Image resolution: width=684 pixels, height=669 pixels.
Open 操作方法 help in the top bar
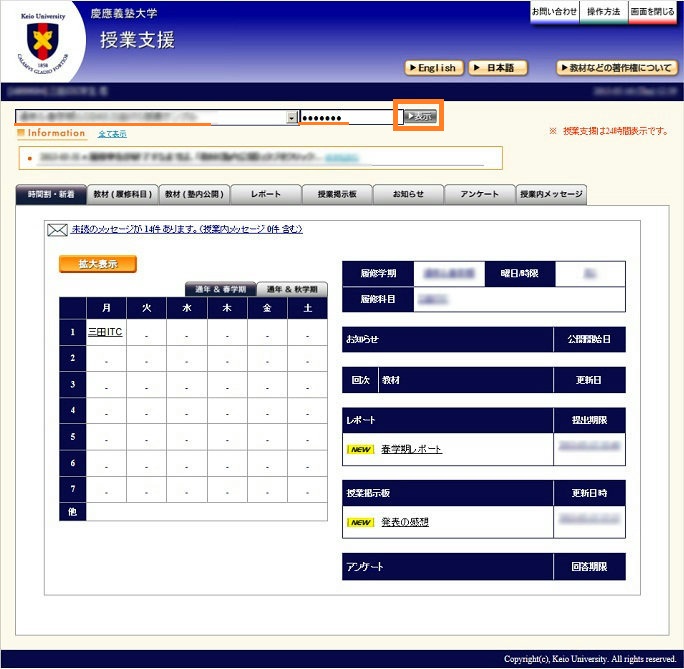[x=604, y=11]
